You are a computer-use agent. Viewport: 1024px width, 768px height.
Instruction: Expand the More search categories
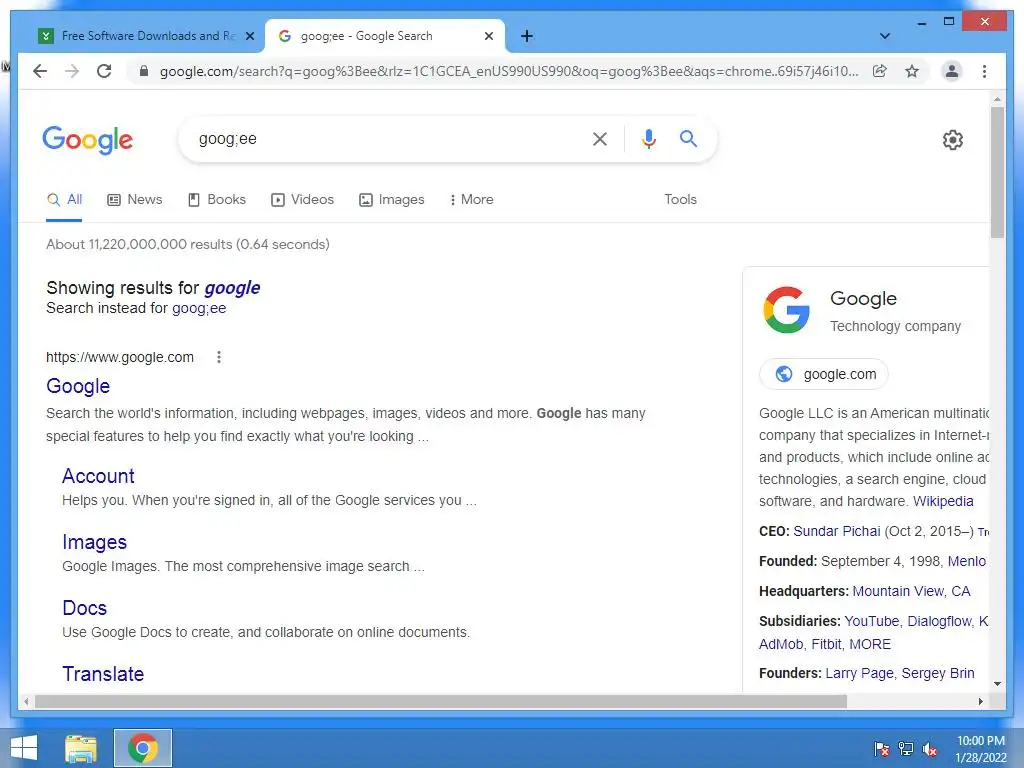coord(472,200)
